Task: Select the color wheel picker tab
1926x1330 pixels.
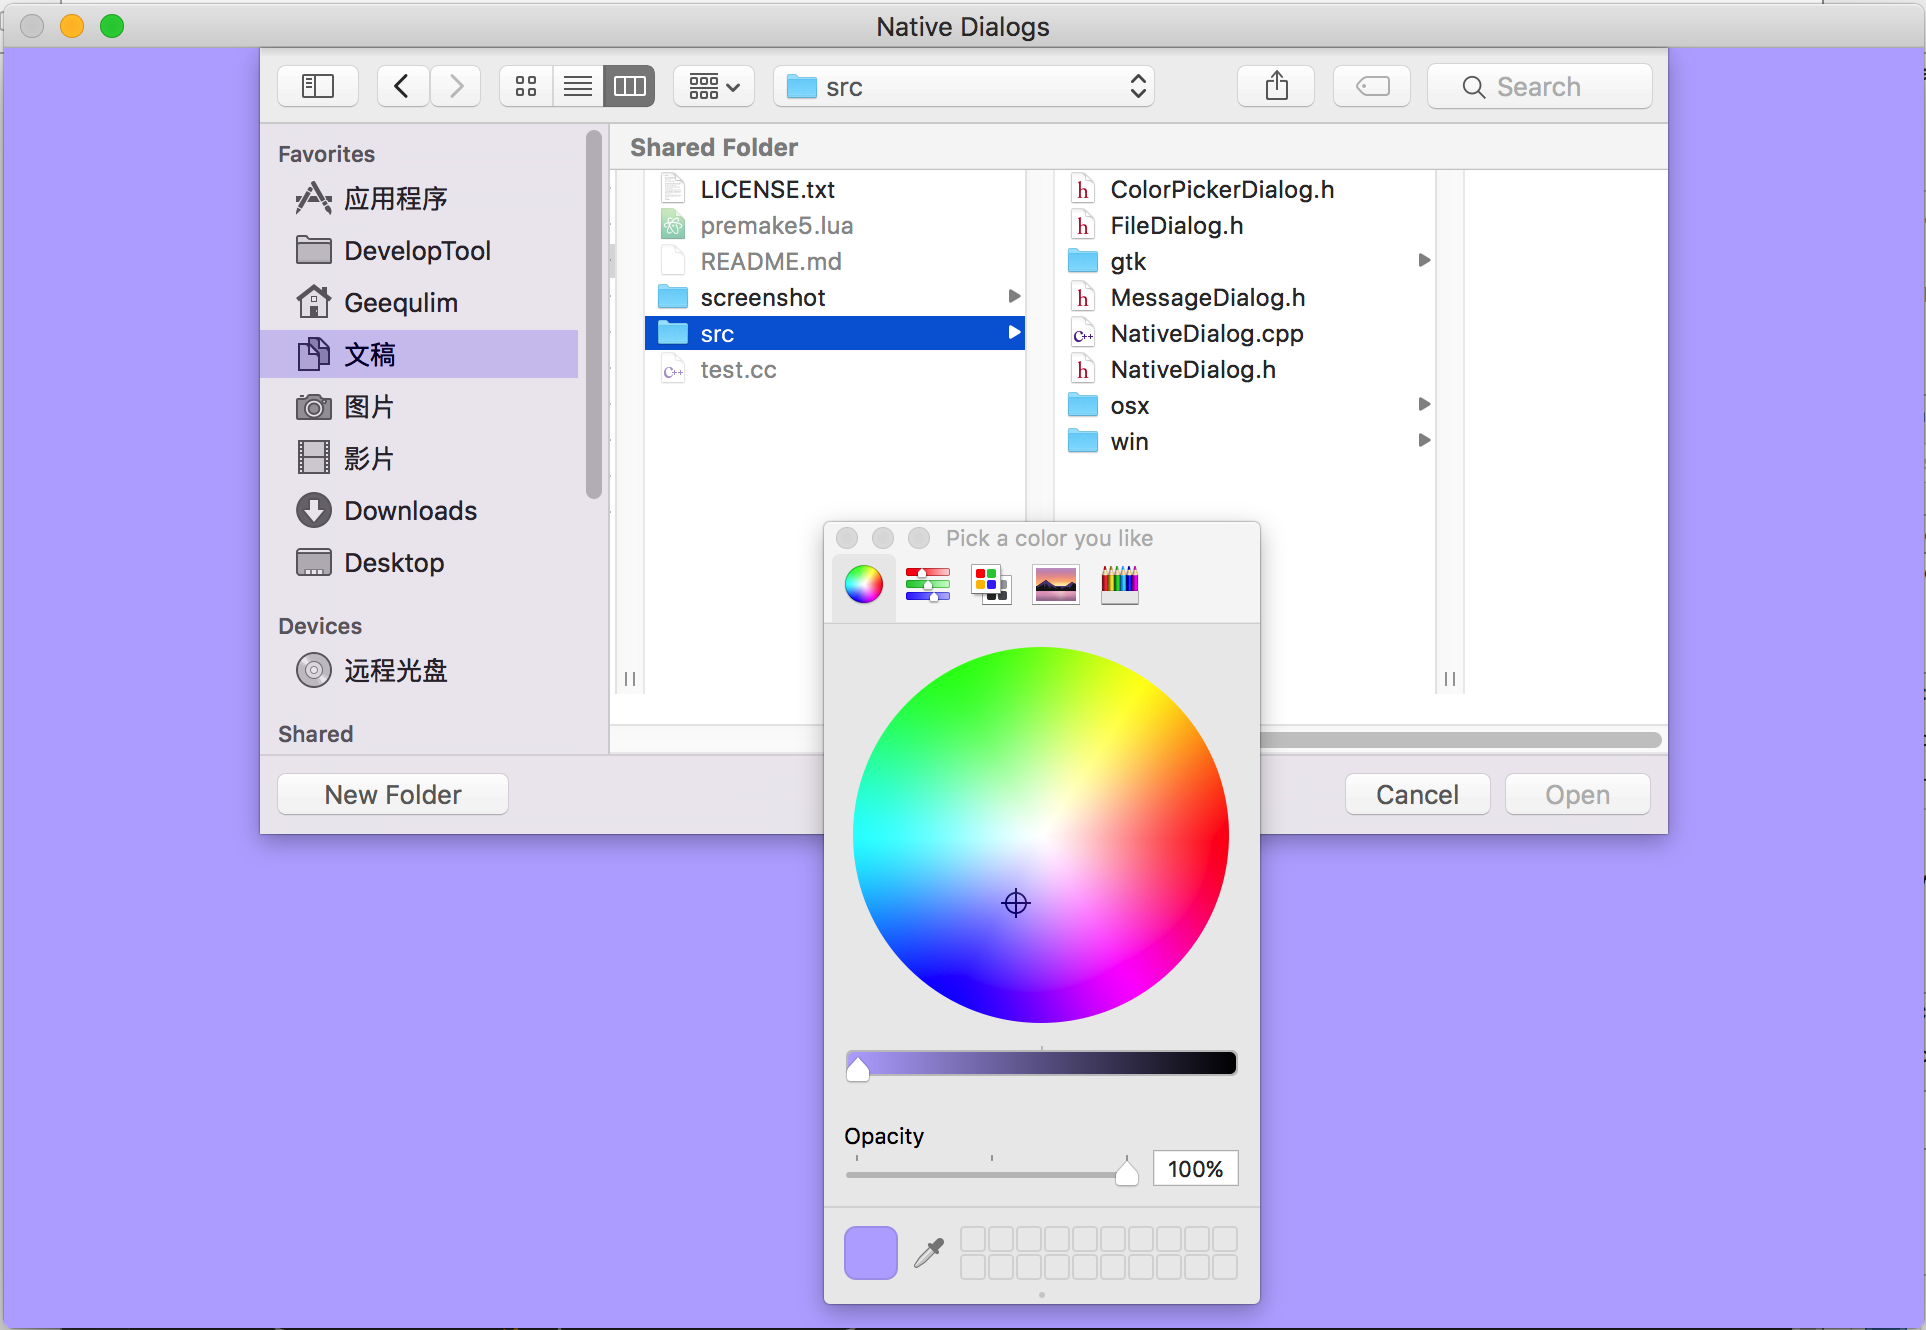Action: (x=864, y=584)
